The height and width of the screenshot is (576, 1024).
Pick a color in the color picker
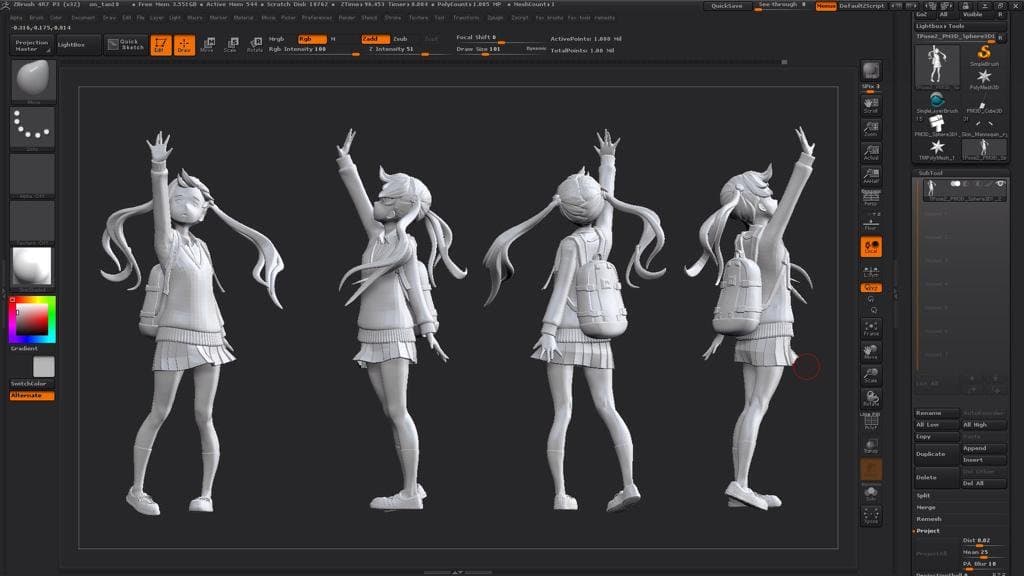32,319
